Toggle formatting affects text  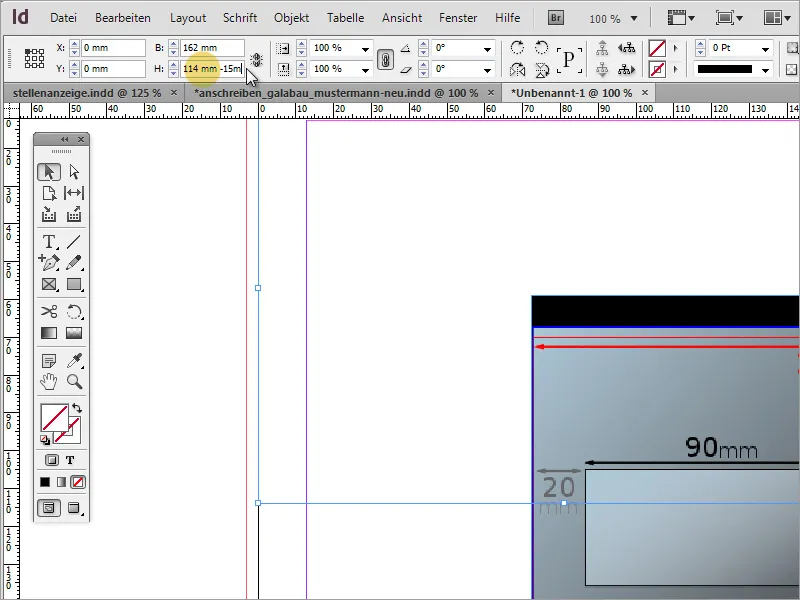click(x=70, y=460)
